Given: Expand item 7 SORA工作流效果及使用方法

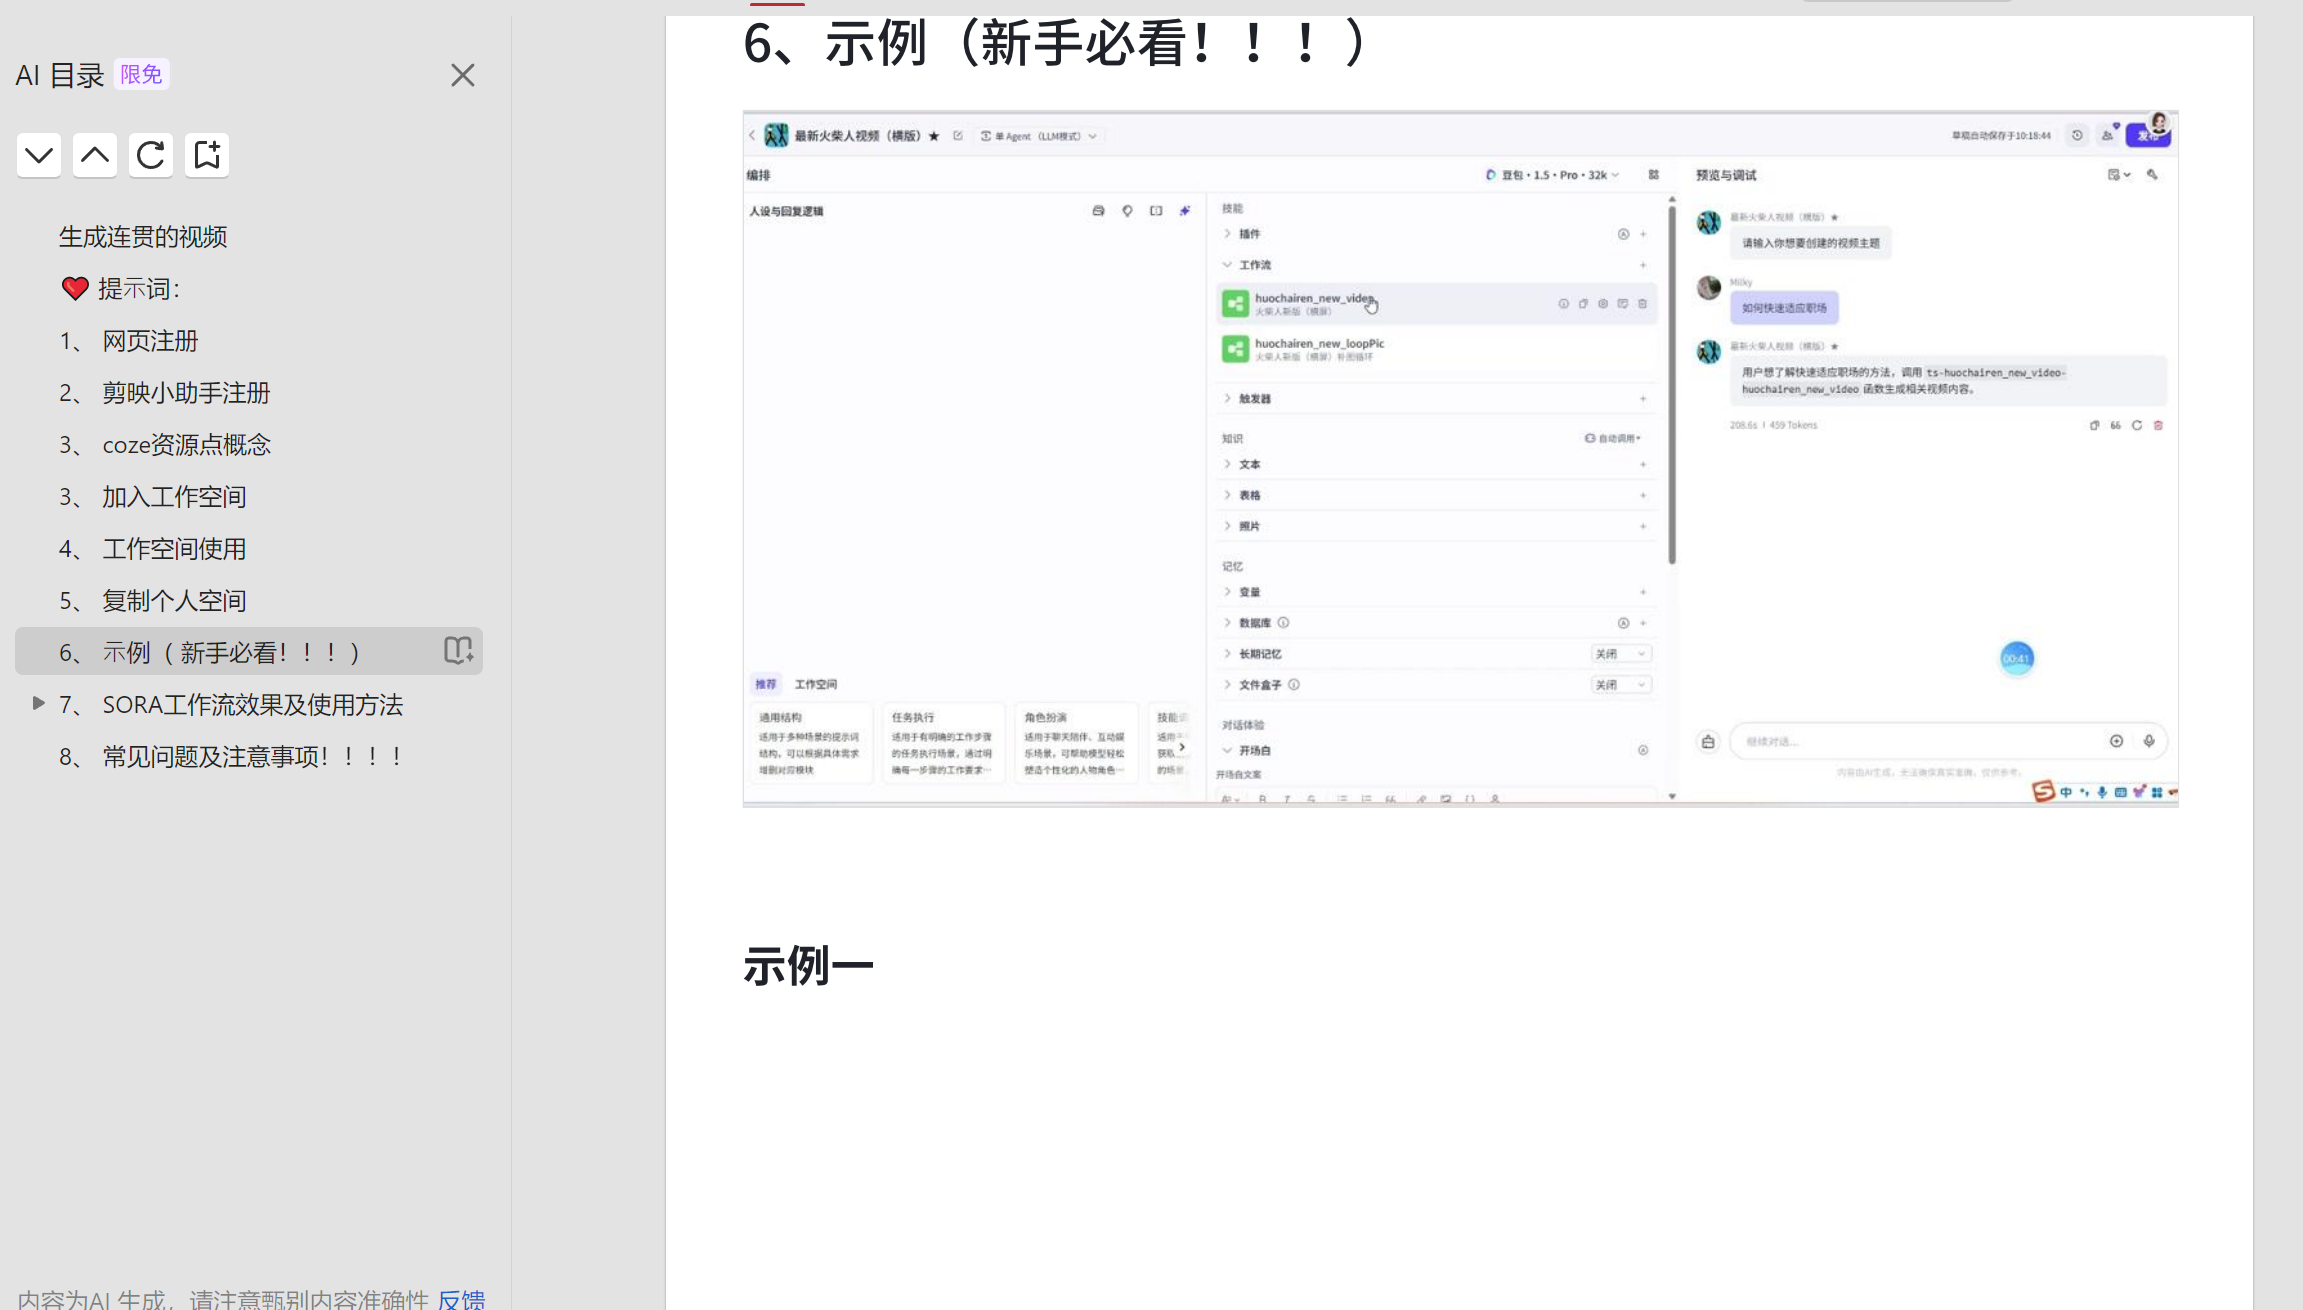Looking at the screenshot, I should pos(39,703).
